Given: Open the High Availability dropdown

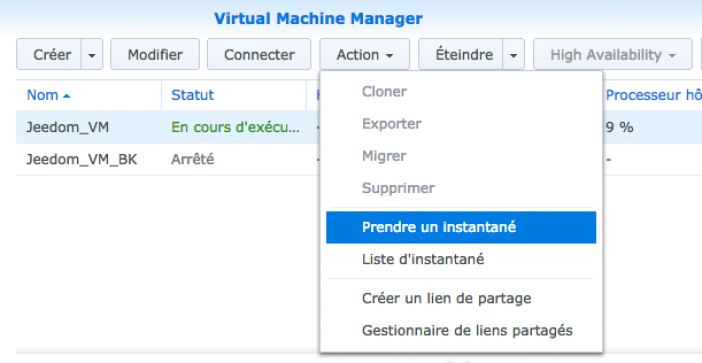Looking at the screenshot, I should click(x=612, y=55).
